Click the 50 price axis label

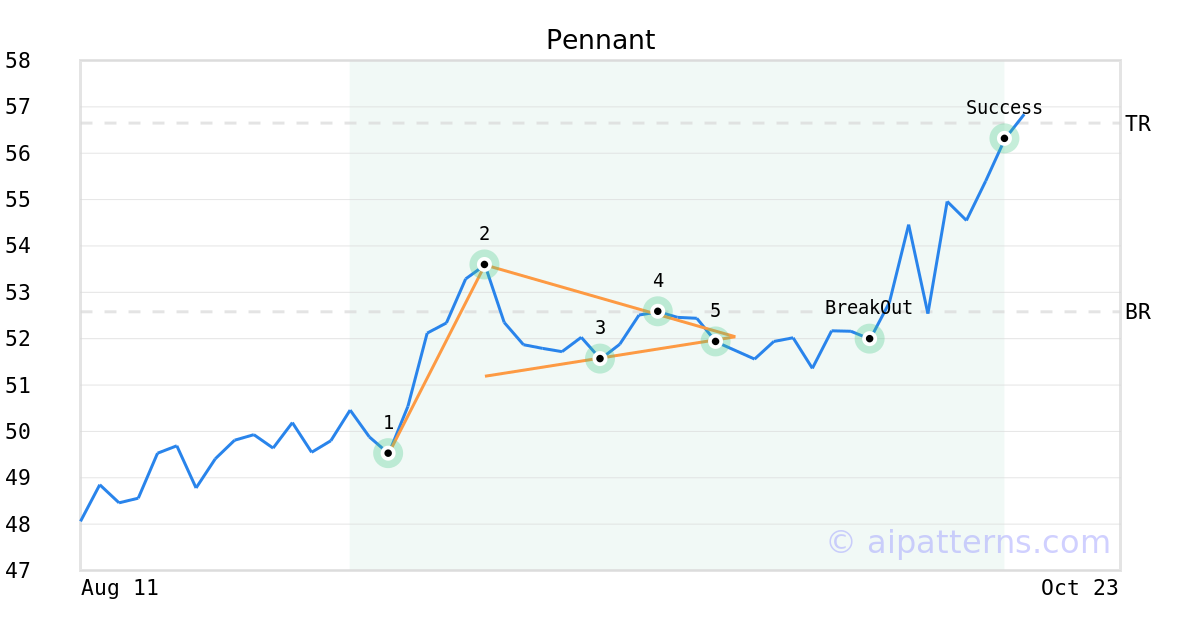(18, 432)
